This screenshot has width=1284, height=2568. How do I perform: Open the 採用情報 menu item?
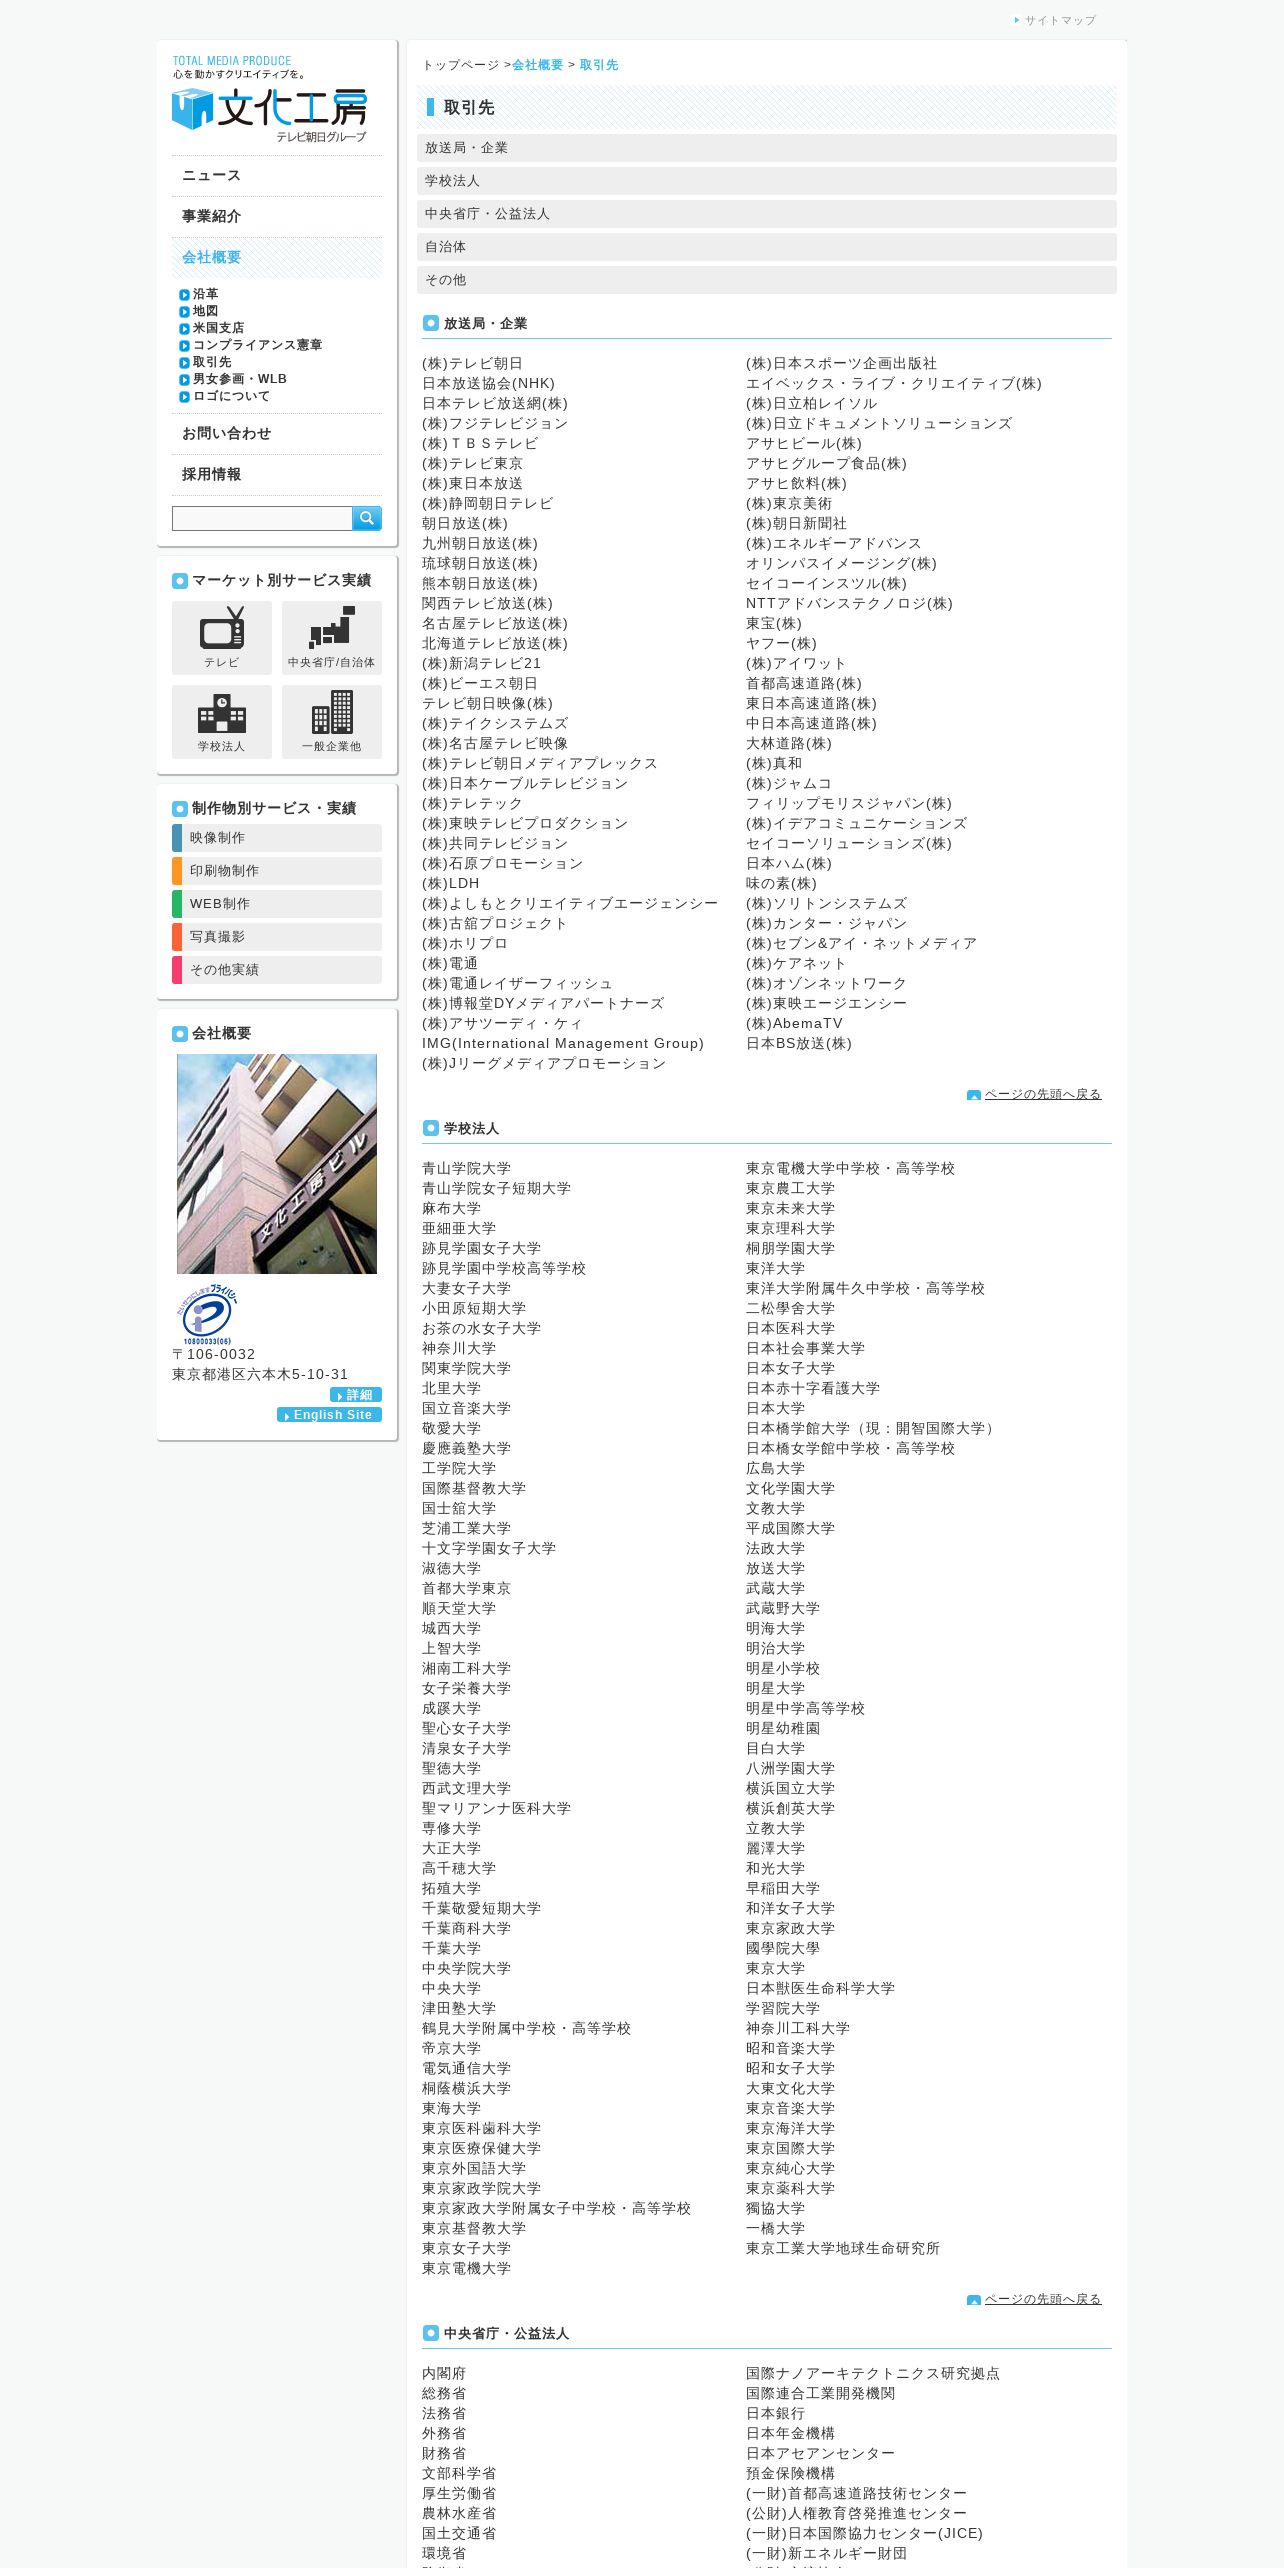277,474
